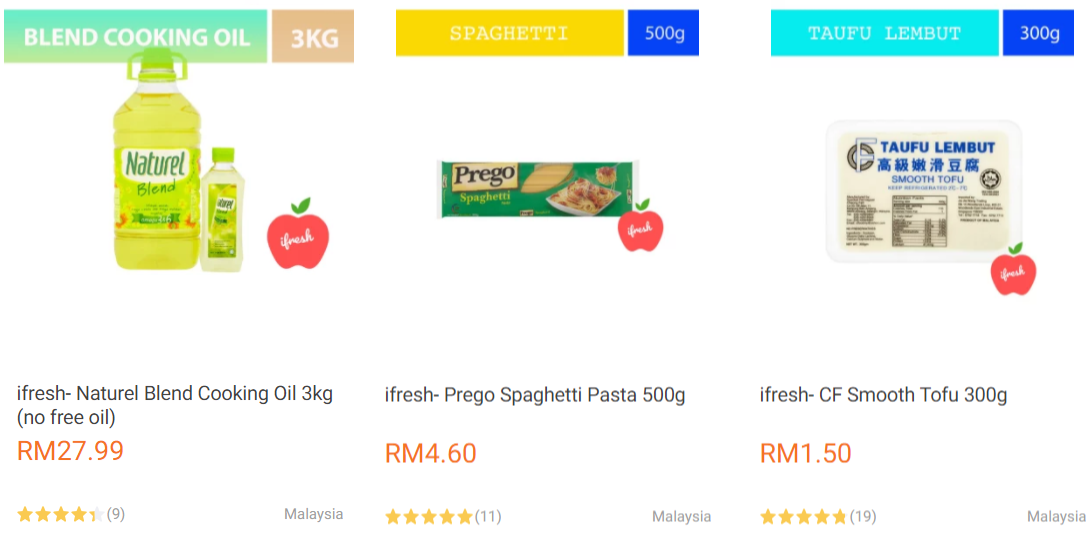Select the Taufu Lembut tofu pack image

(x=923, y=190)
